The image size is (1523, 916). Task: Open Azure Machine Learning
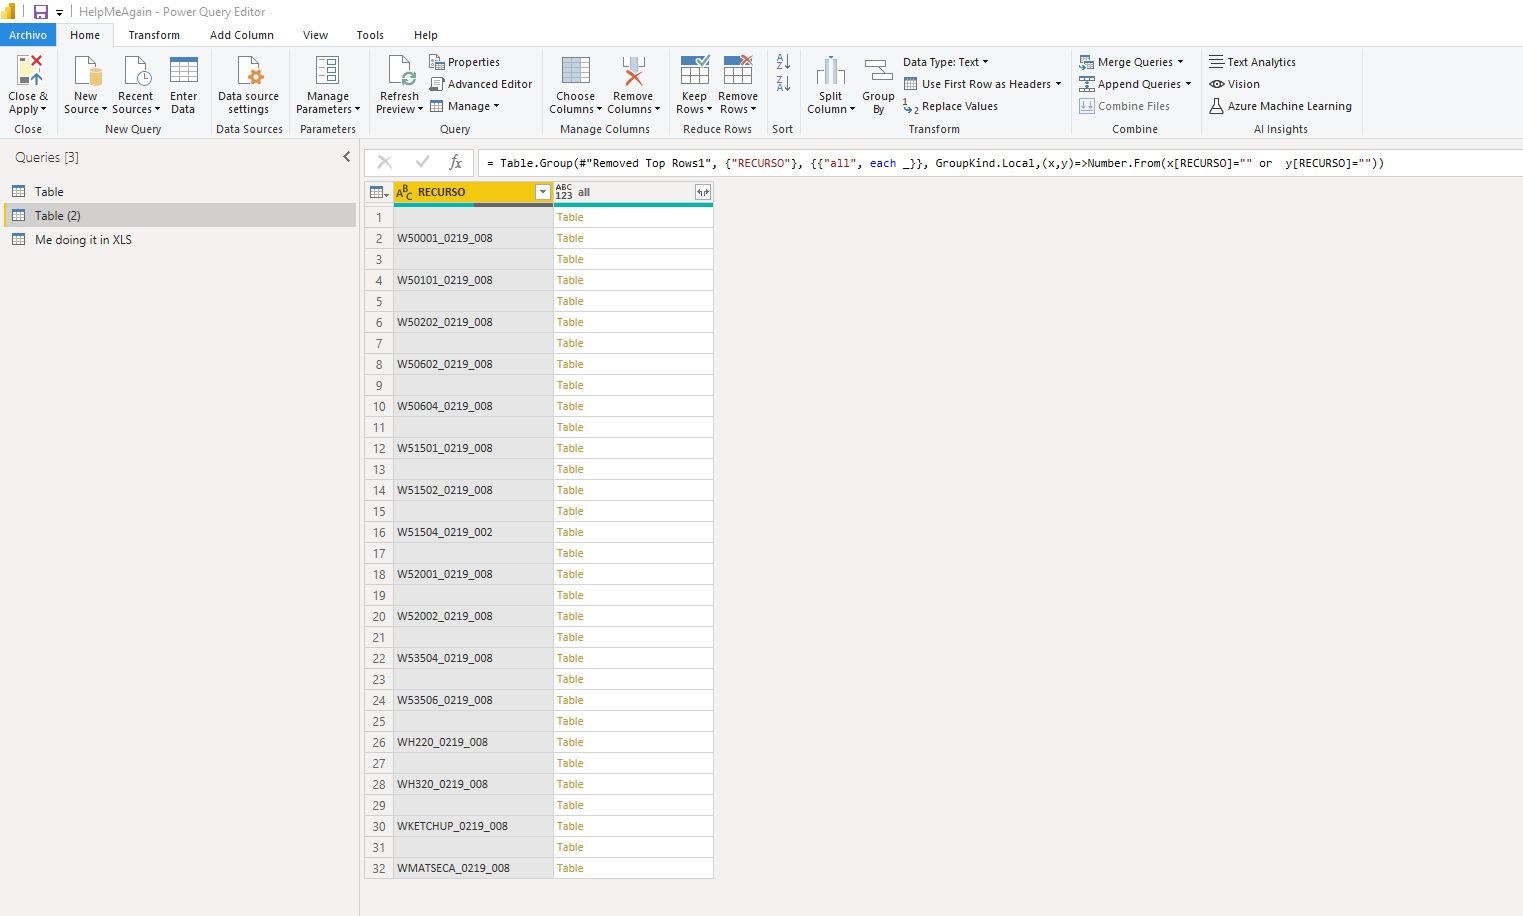pos(1280,106)
